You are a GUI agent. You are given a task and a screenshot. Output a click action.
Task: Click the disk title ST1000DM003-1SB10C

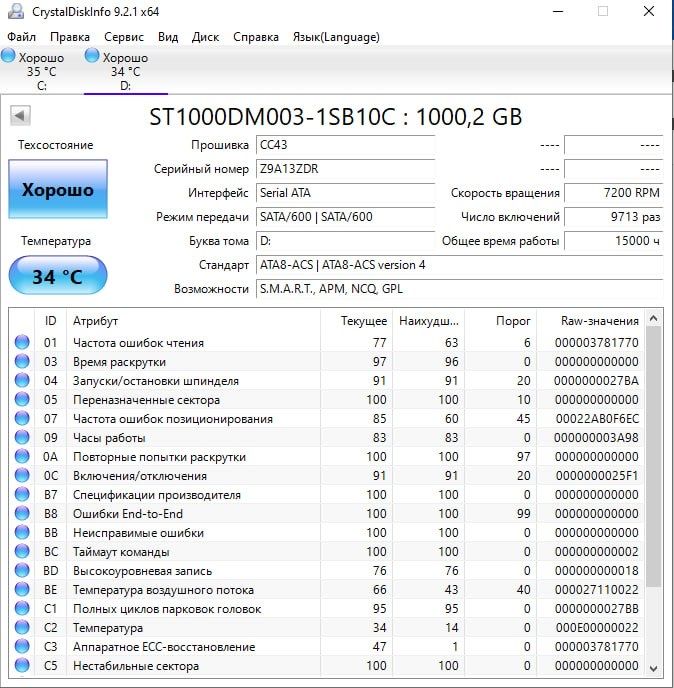[336, 117]
